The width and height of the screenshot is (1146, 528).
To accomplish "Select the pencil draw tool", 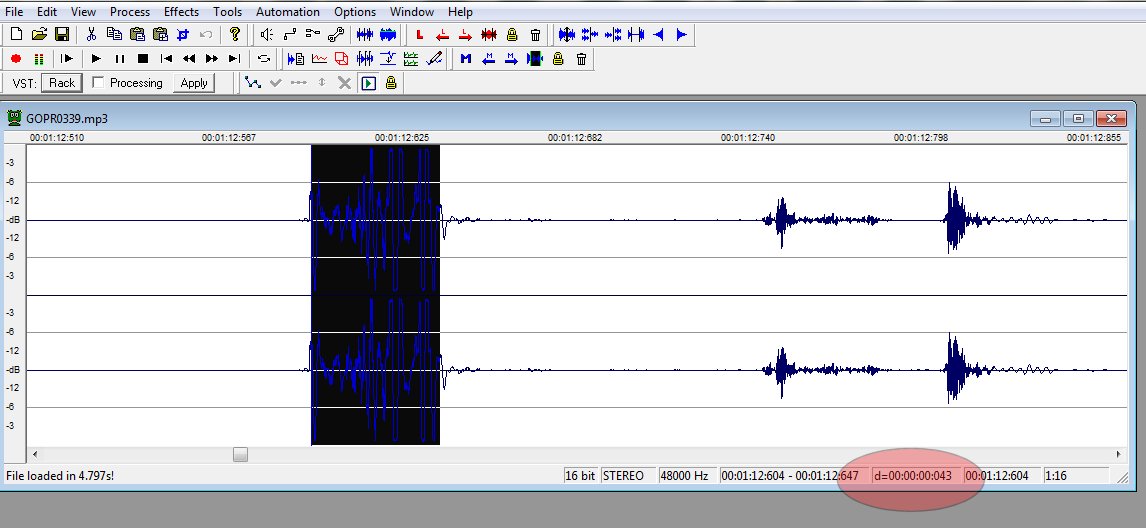I will [x=434, y=59].
